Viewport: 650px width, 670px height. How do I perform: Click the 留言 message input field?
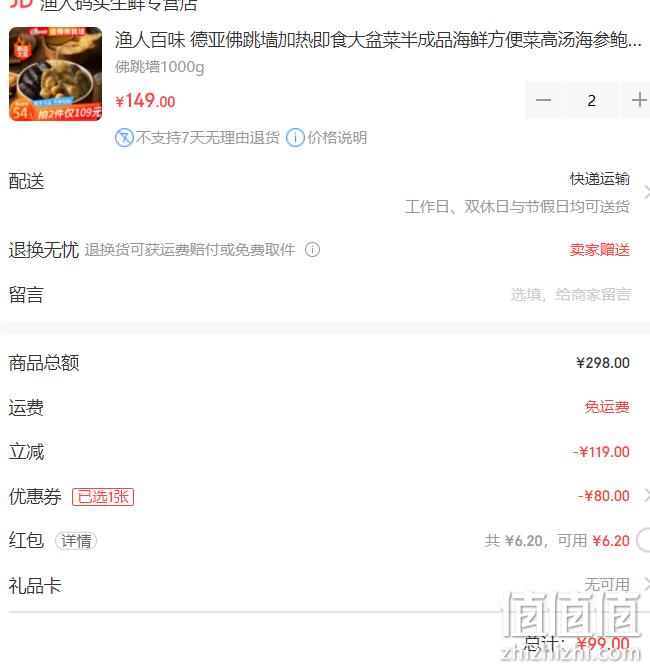click(570, 294)
